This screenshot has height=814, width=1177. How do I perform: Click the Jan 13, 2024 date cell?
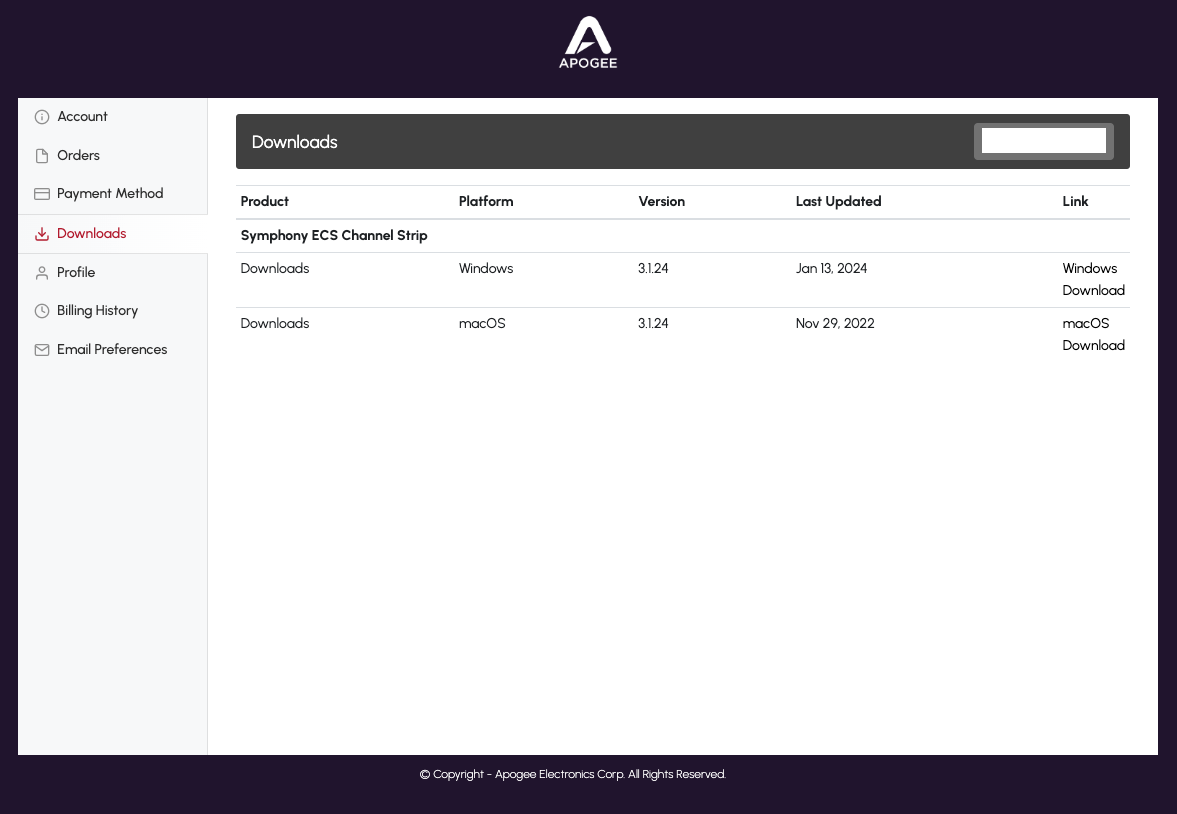coord(831,269)
